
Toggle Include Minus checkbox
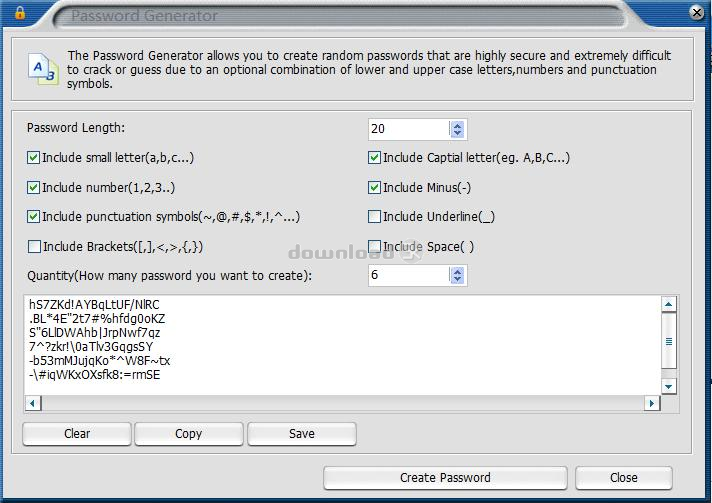[374, 187]
